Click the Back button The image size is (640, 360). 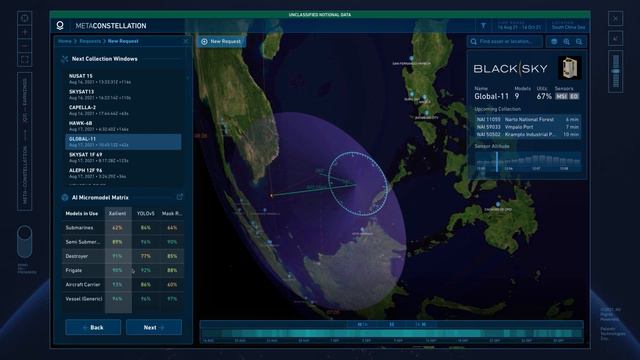tap(93, 327)
